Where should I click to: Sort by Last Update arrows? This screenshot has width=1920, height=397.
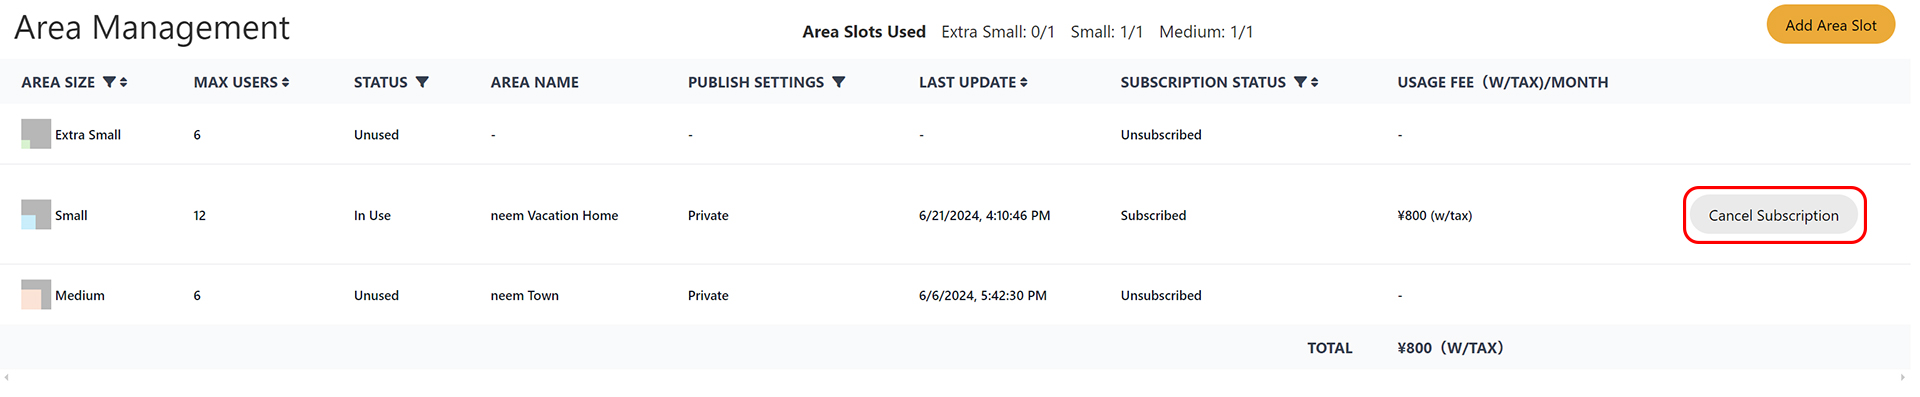click(x=1024, y=82)
